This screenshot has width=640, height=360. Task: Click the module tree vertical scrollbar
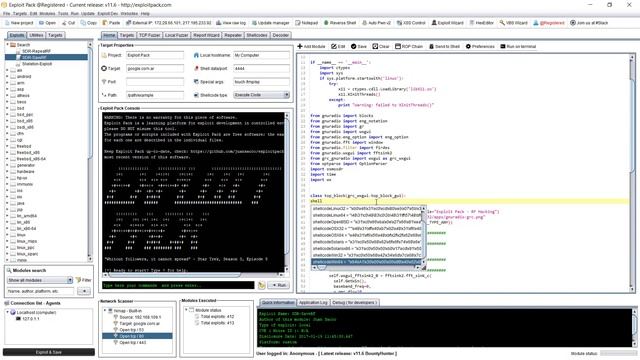(x=90, y=151)
